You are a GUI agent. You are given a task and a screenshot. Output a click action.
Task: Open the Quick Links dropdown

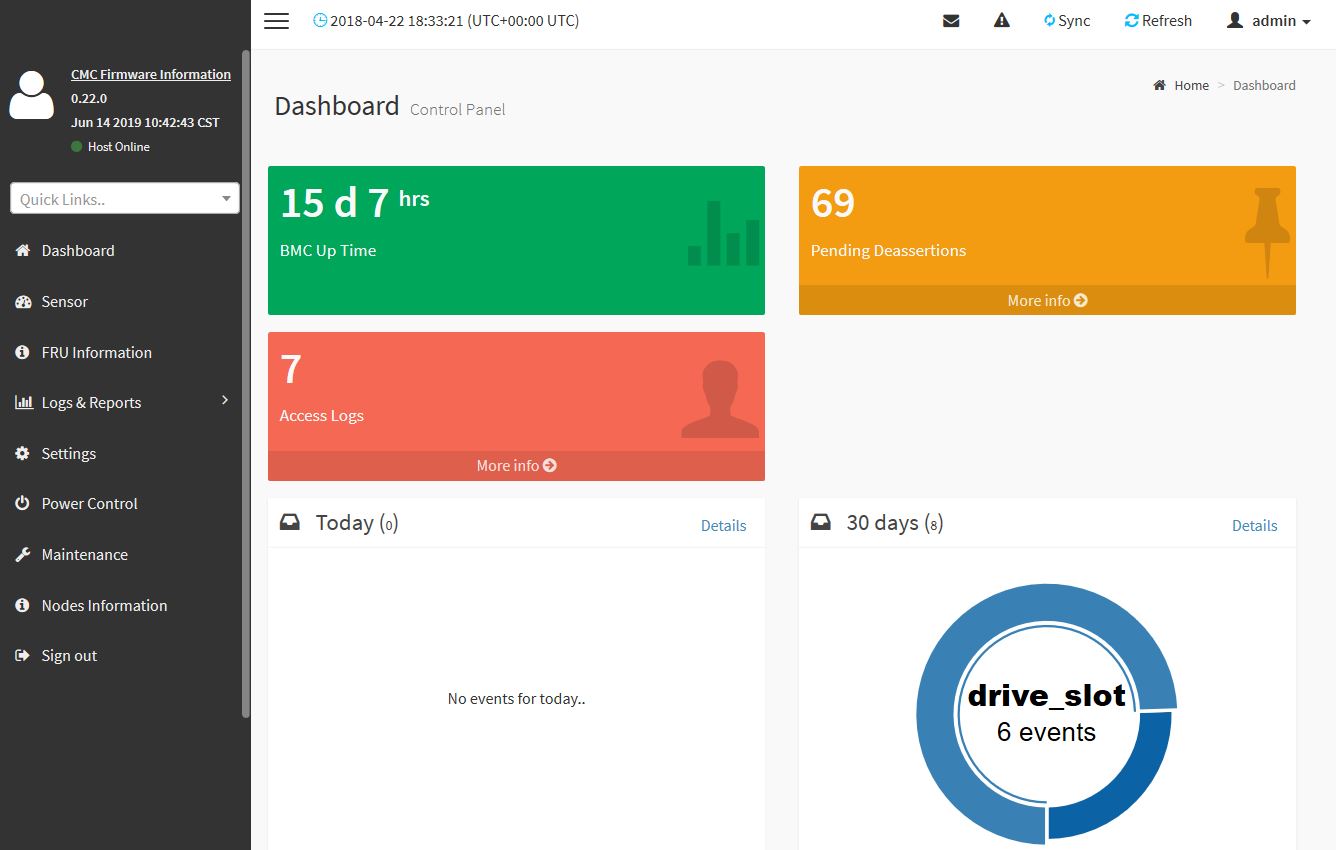click(x=125, y=199)
